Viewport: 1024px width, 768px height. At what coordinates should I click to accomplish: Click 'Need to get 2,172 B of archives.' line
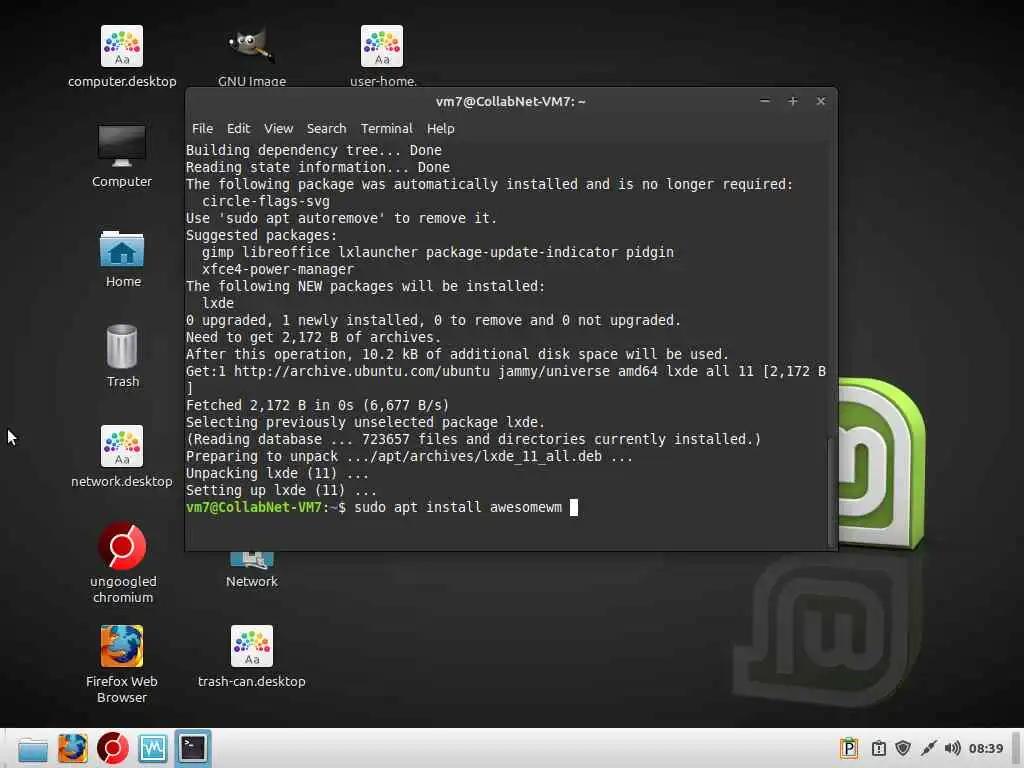313,337
